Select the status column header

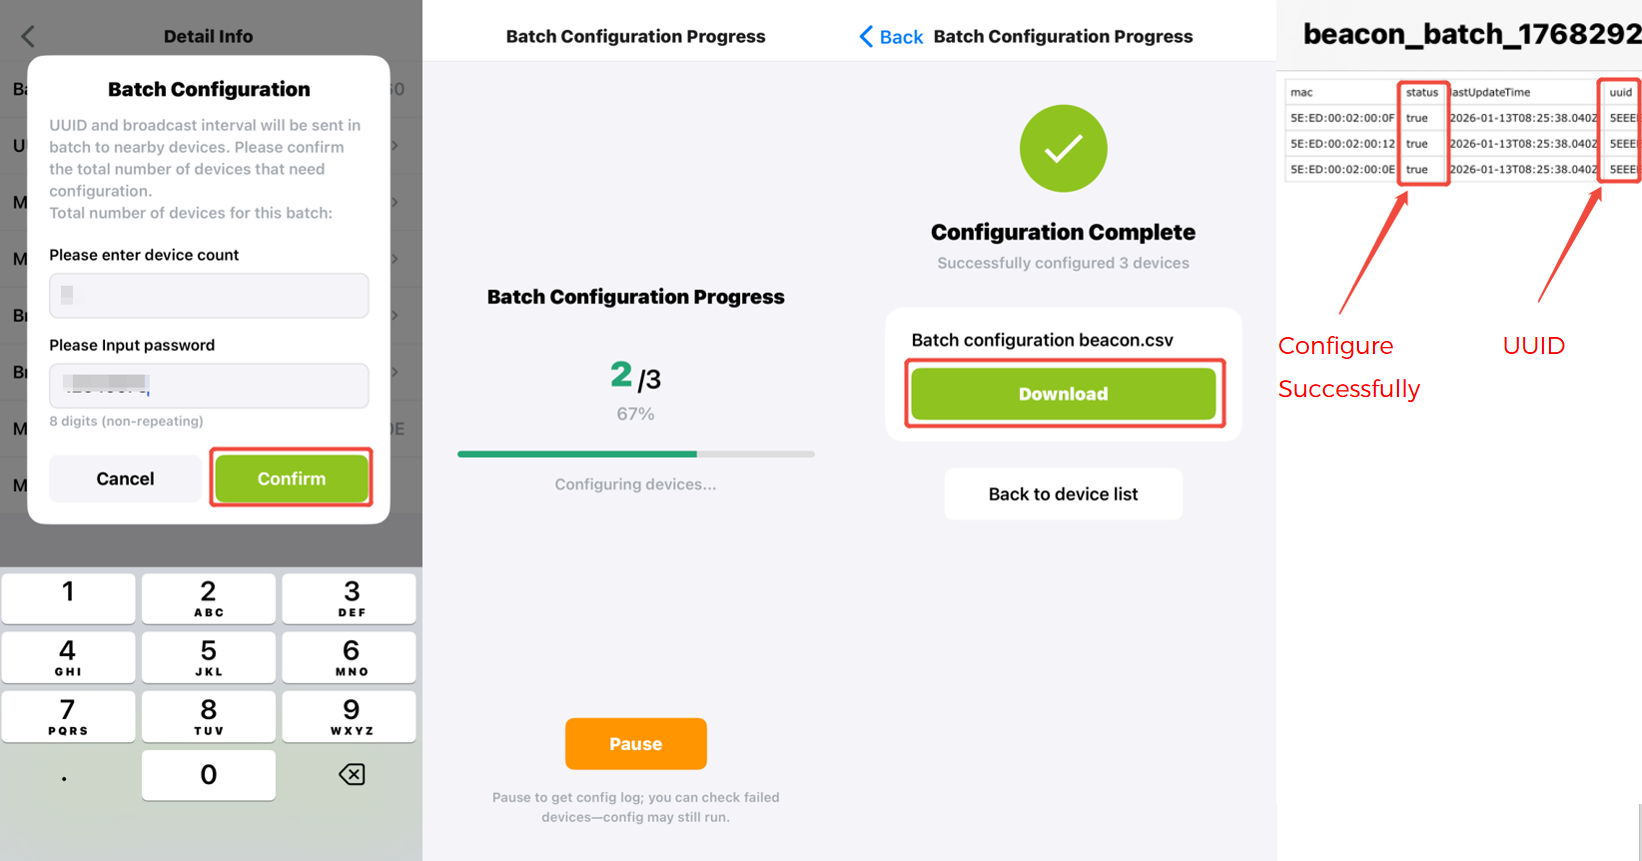click(1421, 92)
